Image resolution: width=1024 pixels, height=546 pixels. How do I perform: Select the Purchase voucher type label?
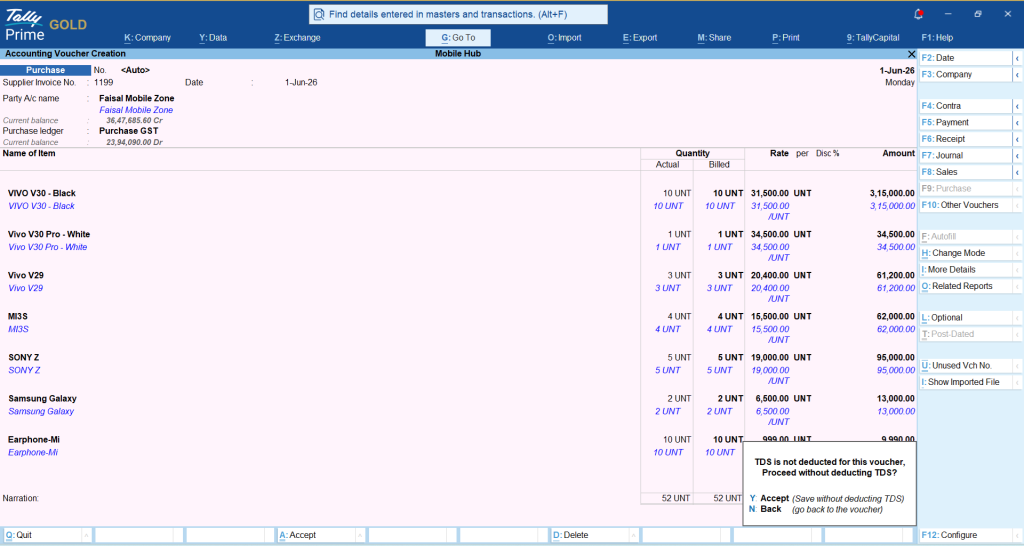click(46, 70)
